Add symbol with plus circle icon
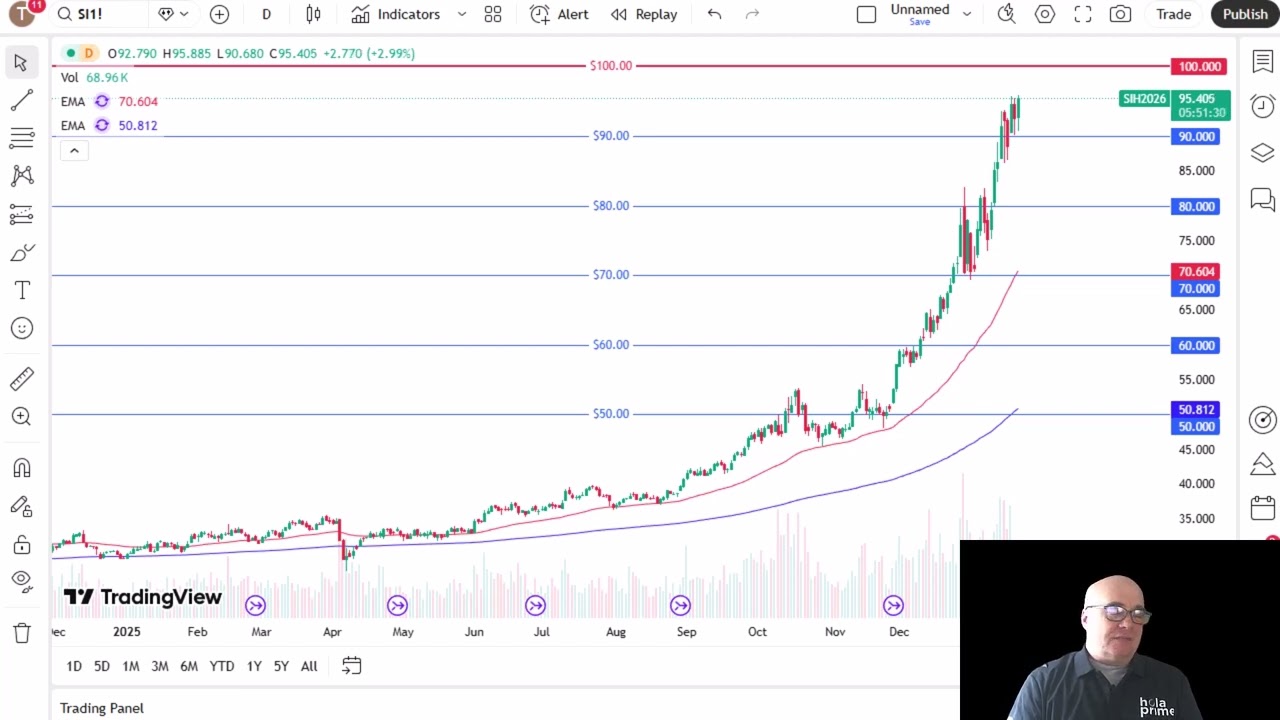The image size is (1280, 720). pos(219,14)
